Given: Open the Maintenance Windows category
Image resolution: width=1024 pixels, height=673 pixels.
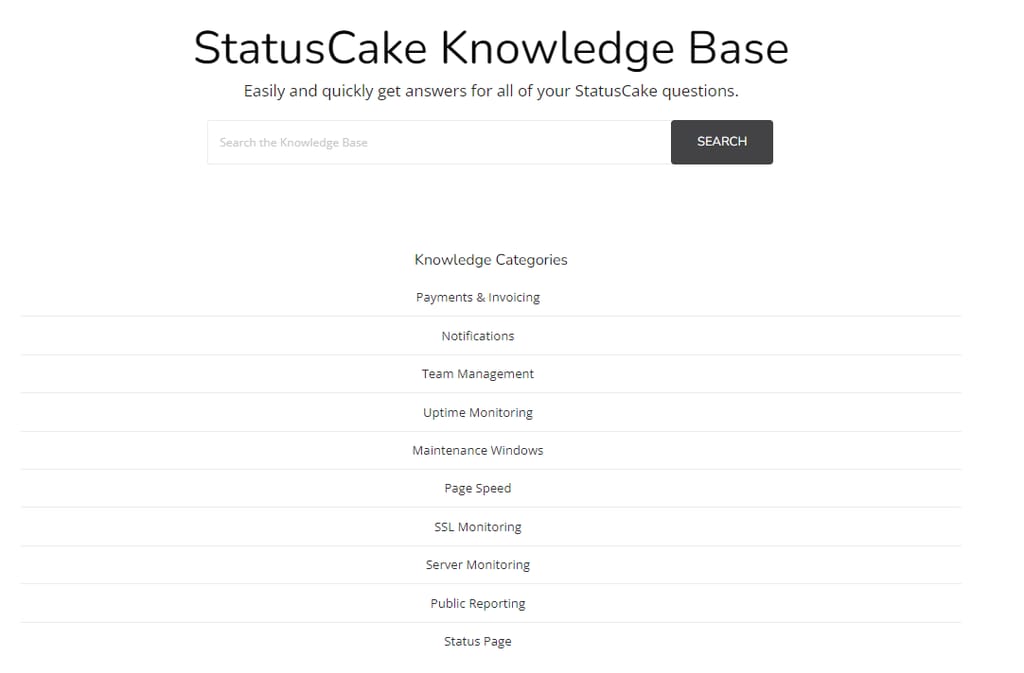Looking at the screenshot, I should pos(478,450).
